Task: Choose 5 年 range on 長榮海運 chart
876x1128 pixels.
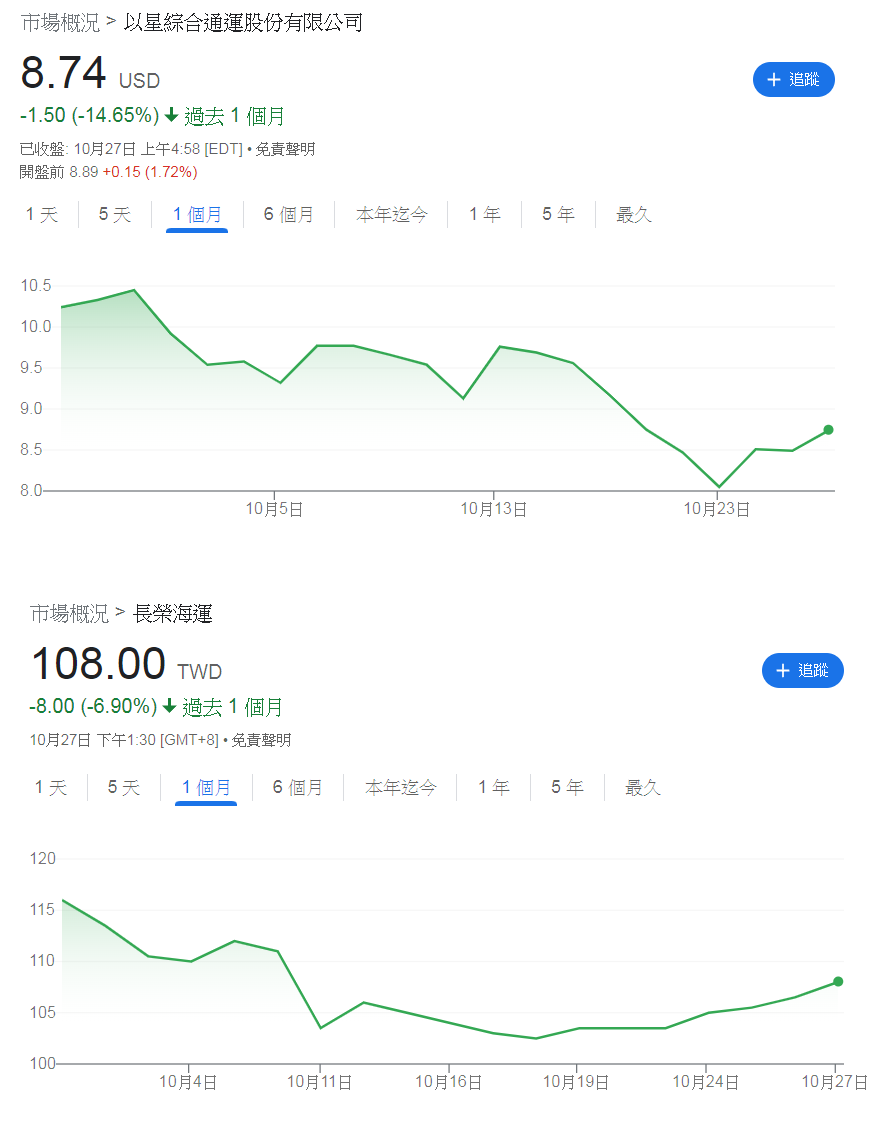Action: point(567,788)
